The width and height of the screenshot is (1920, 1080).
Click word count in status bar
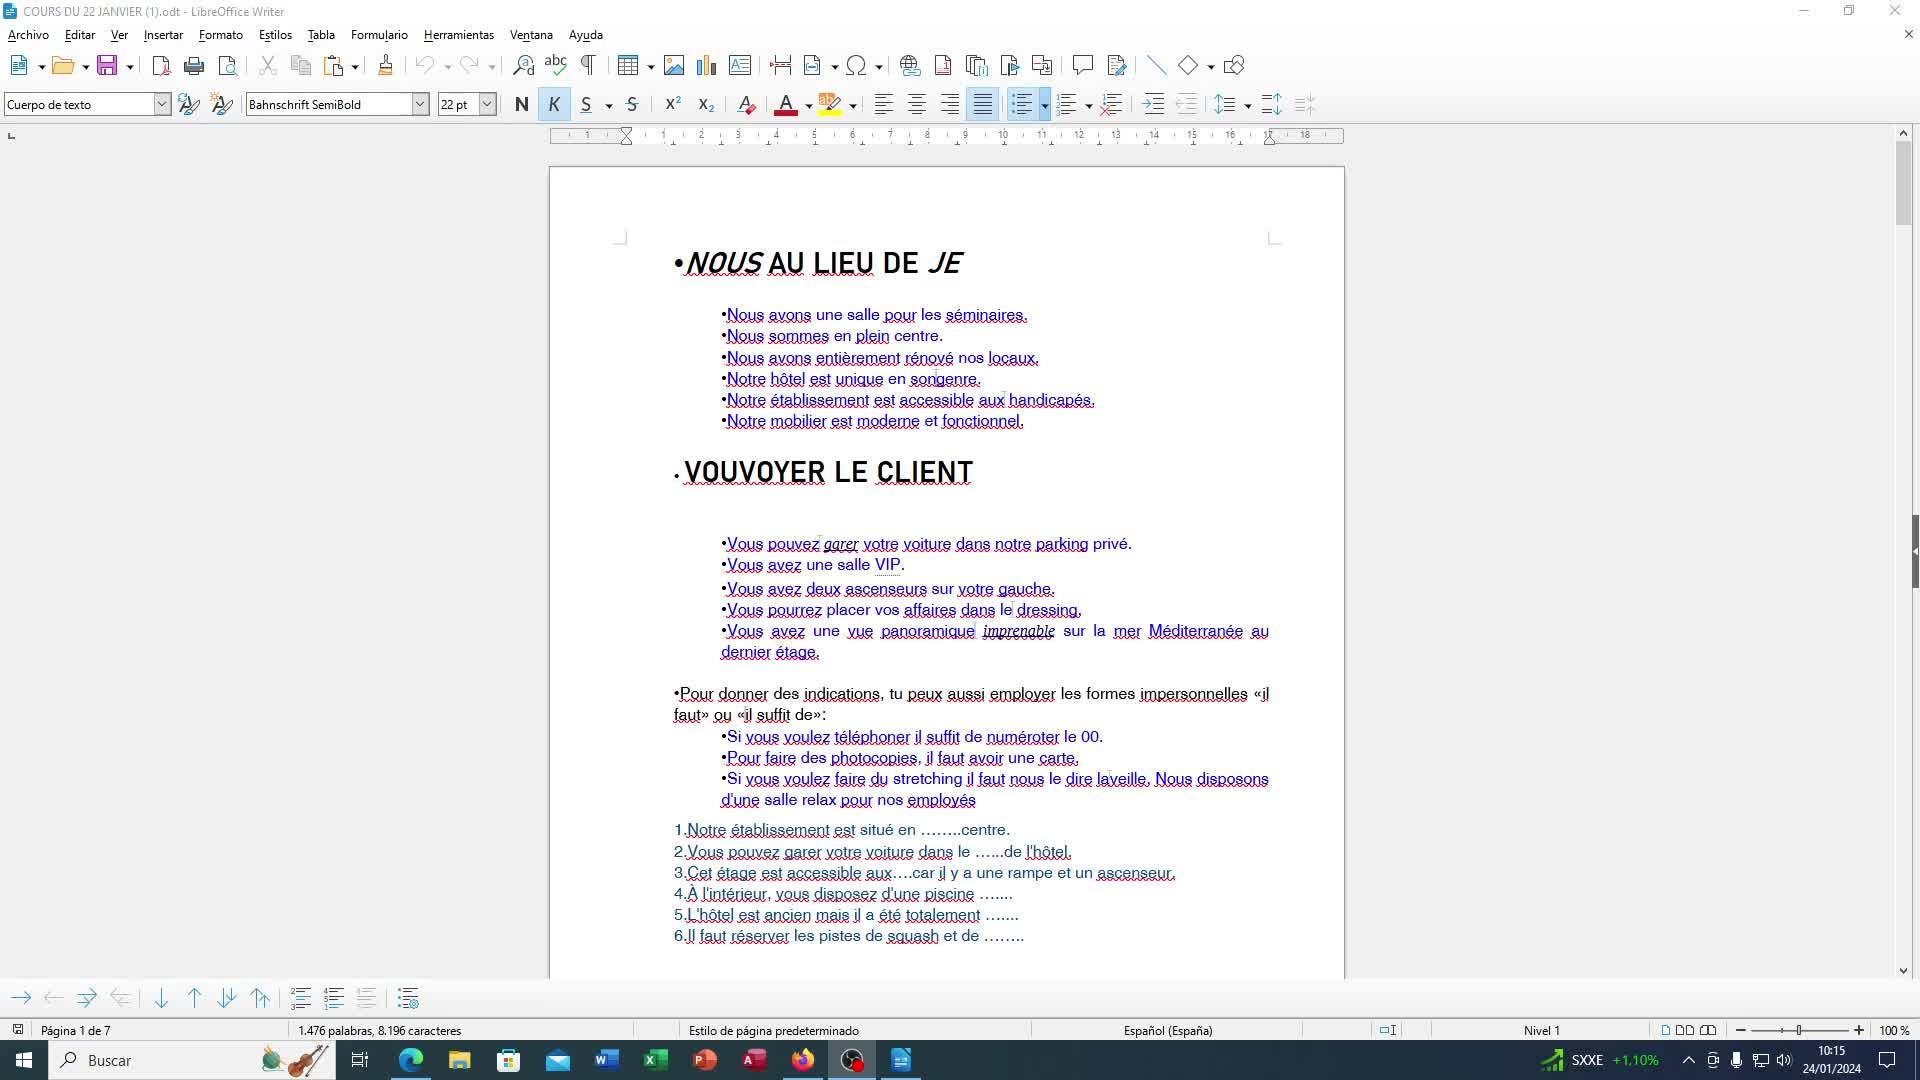pos(379,1030)
